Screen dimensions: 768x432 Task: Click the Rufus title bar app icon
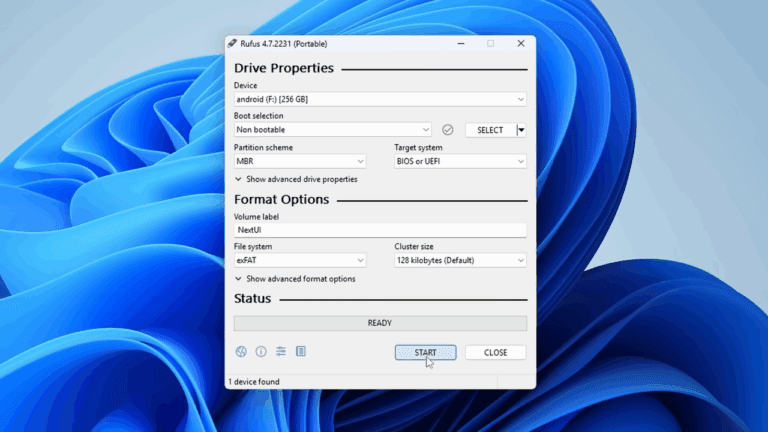coord(232,44)
